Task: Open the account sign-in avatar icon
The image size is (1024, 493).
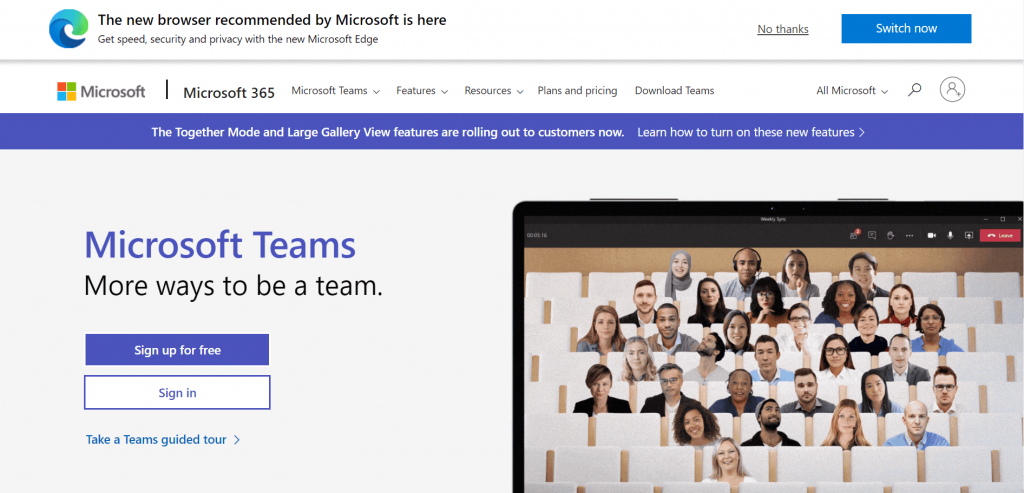Action: (952, 89)
